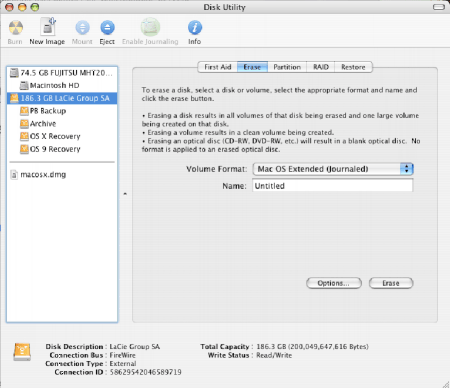Select the '186.3 GB LaCie Group SA' row text
This screenshot has width=450, height=388.
pyautogui.click(x=65, y=98)
